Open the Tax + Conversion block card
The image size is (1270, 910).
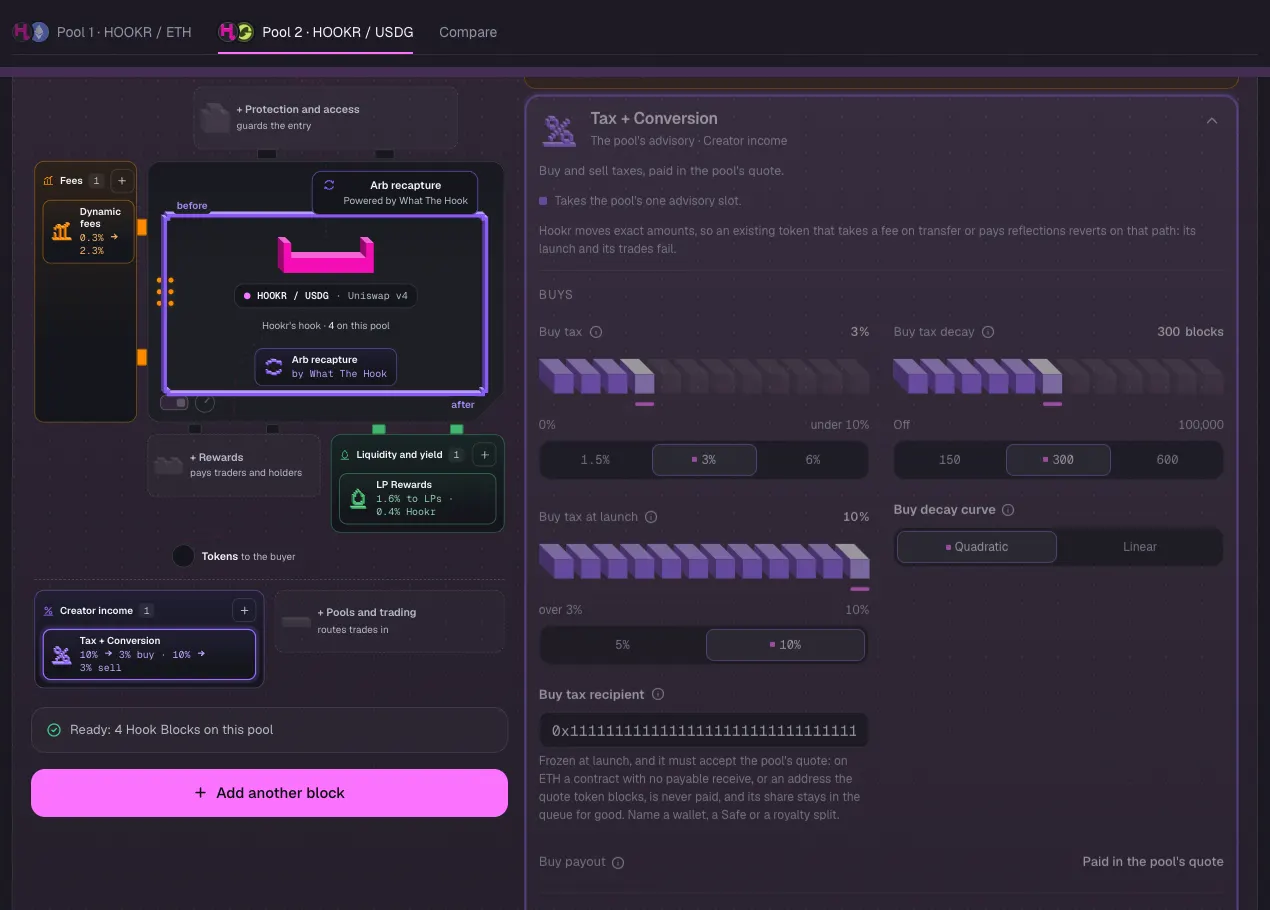coord(149,654)
